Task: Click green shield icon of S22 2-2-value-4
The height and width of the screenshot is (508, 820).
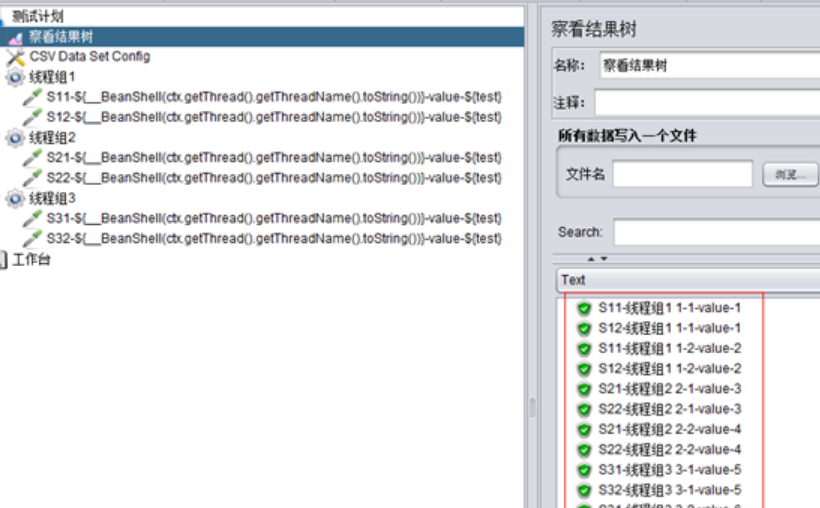Action: pos(584,450)
